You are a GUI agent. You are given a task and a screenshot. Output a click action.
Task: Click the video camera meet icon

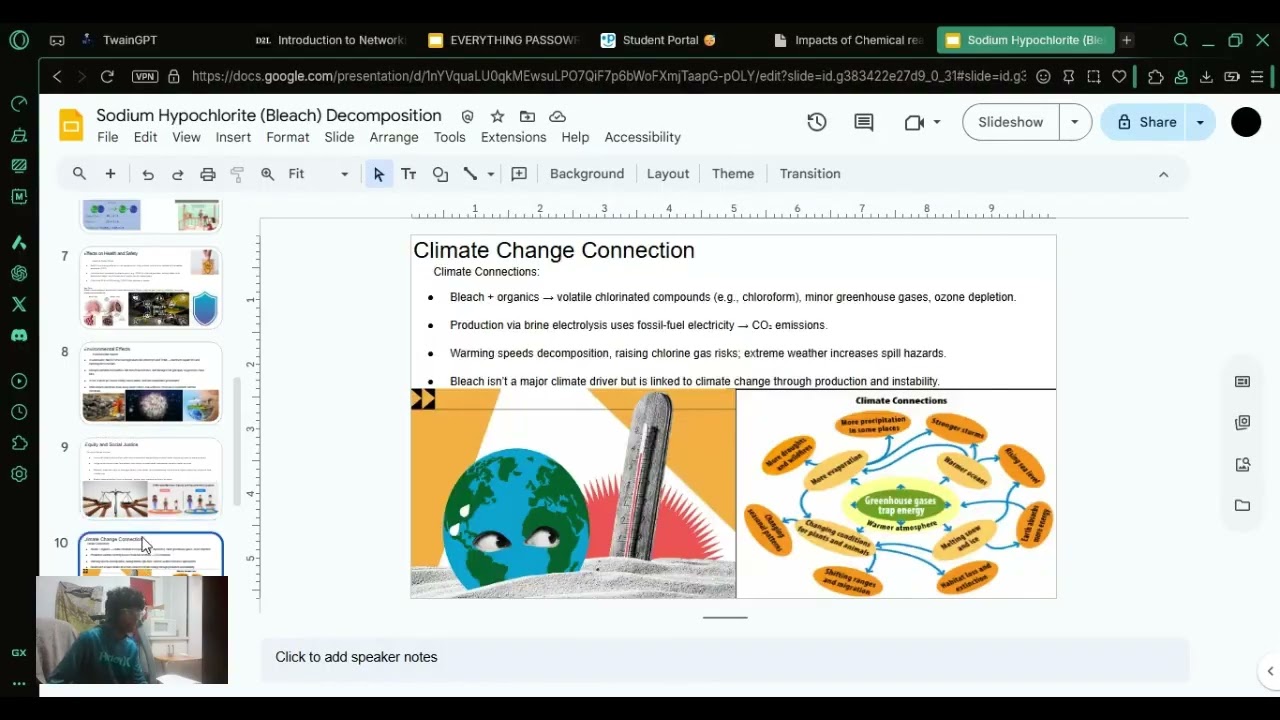click(x=913, y=122)
